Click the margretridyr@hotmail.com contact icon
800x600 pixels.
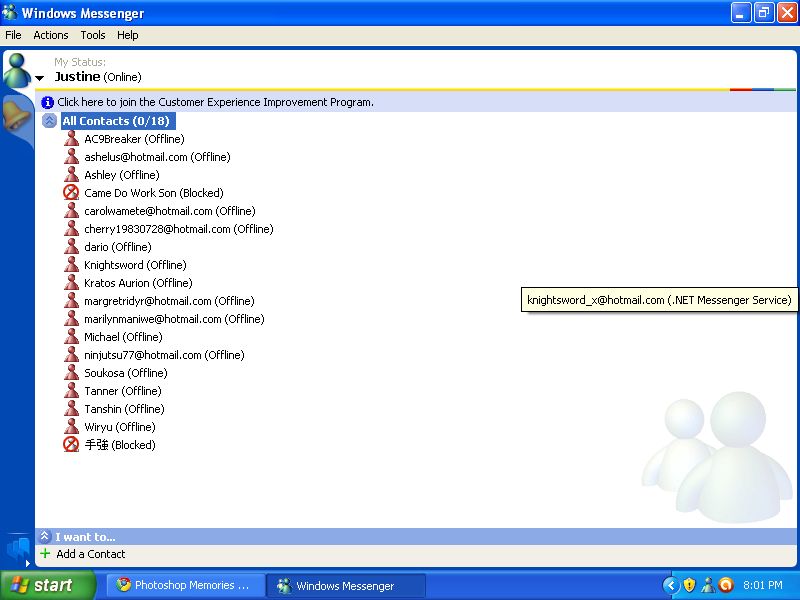tap(71, 301)
